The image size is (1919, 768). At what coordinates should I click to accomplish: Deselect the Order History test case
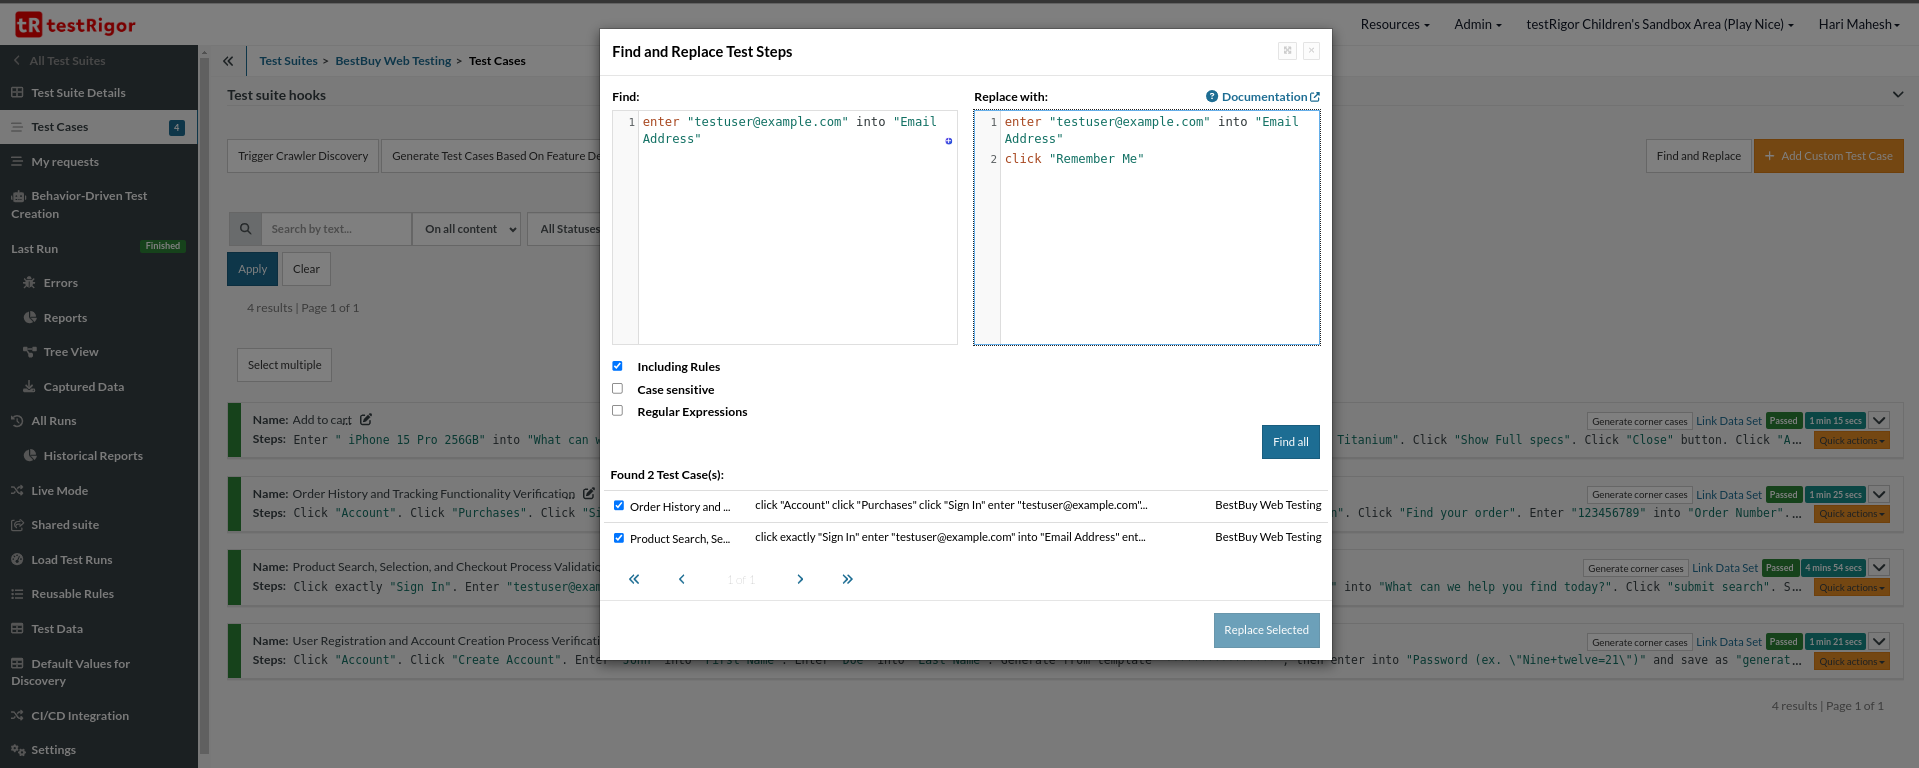[x=619, y=506]
